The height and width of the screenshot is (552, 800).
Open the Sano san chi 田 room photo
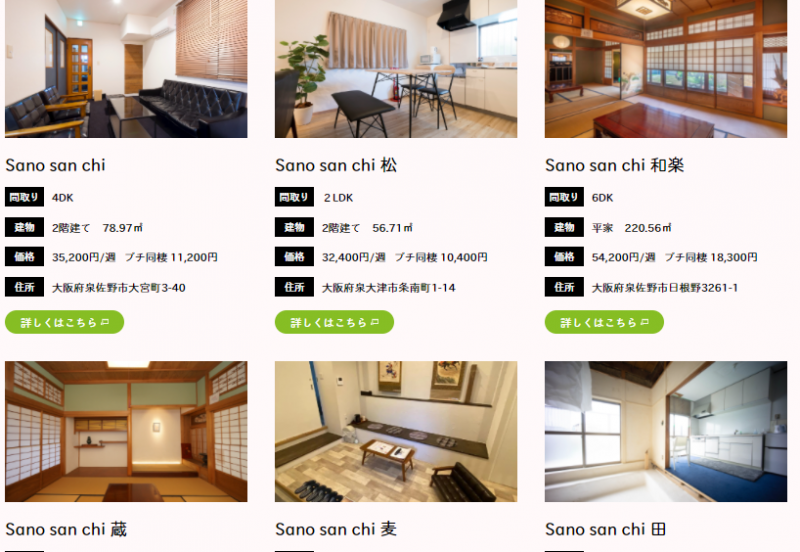(x=666, y=432)
